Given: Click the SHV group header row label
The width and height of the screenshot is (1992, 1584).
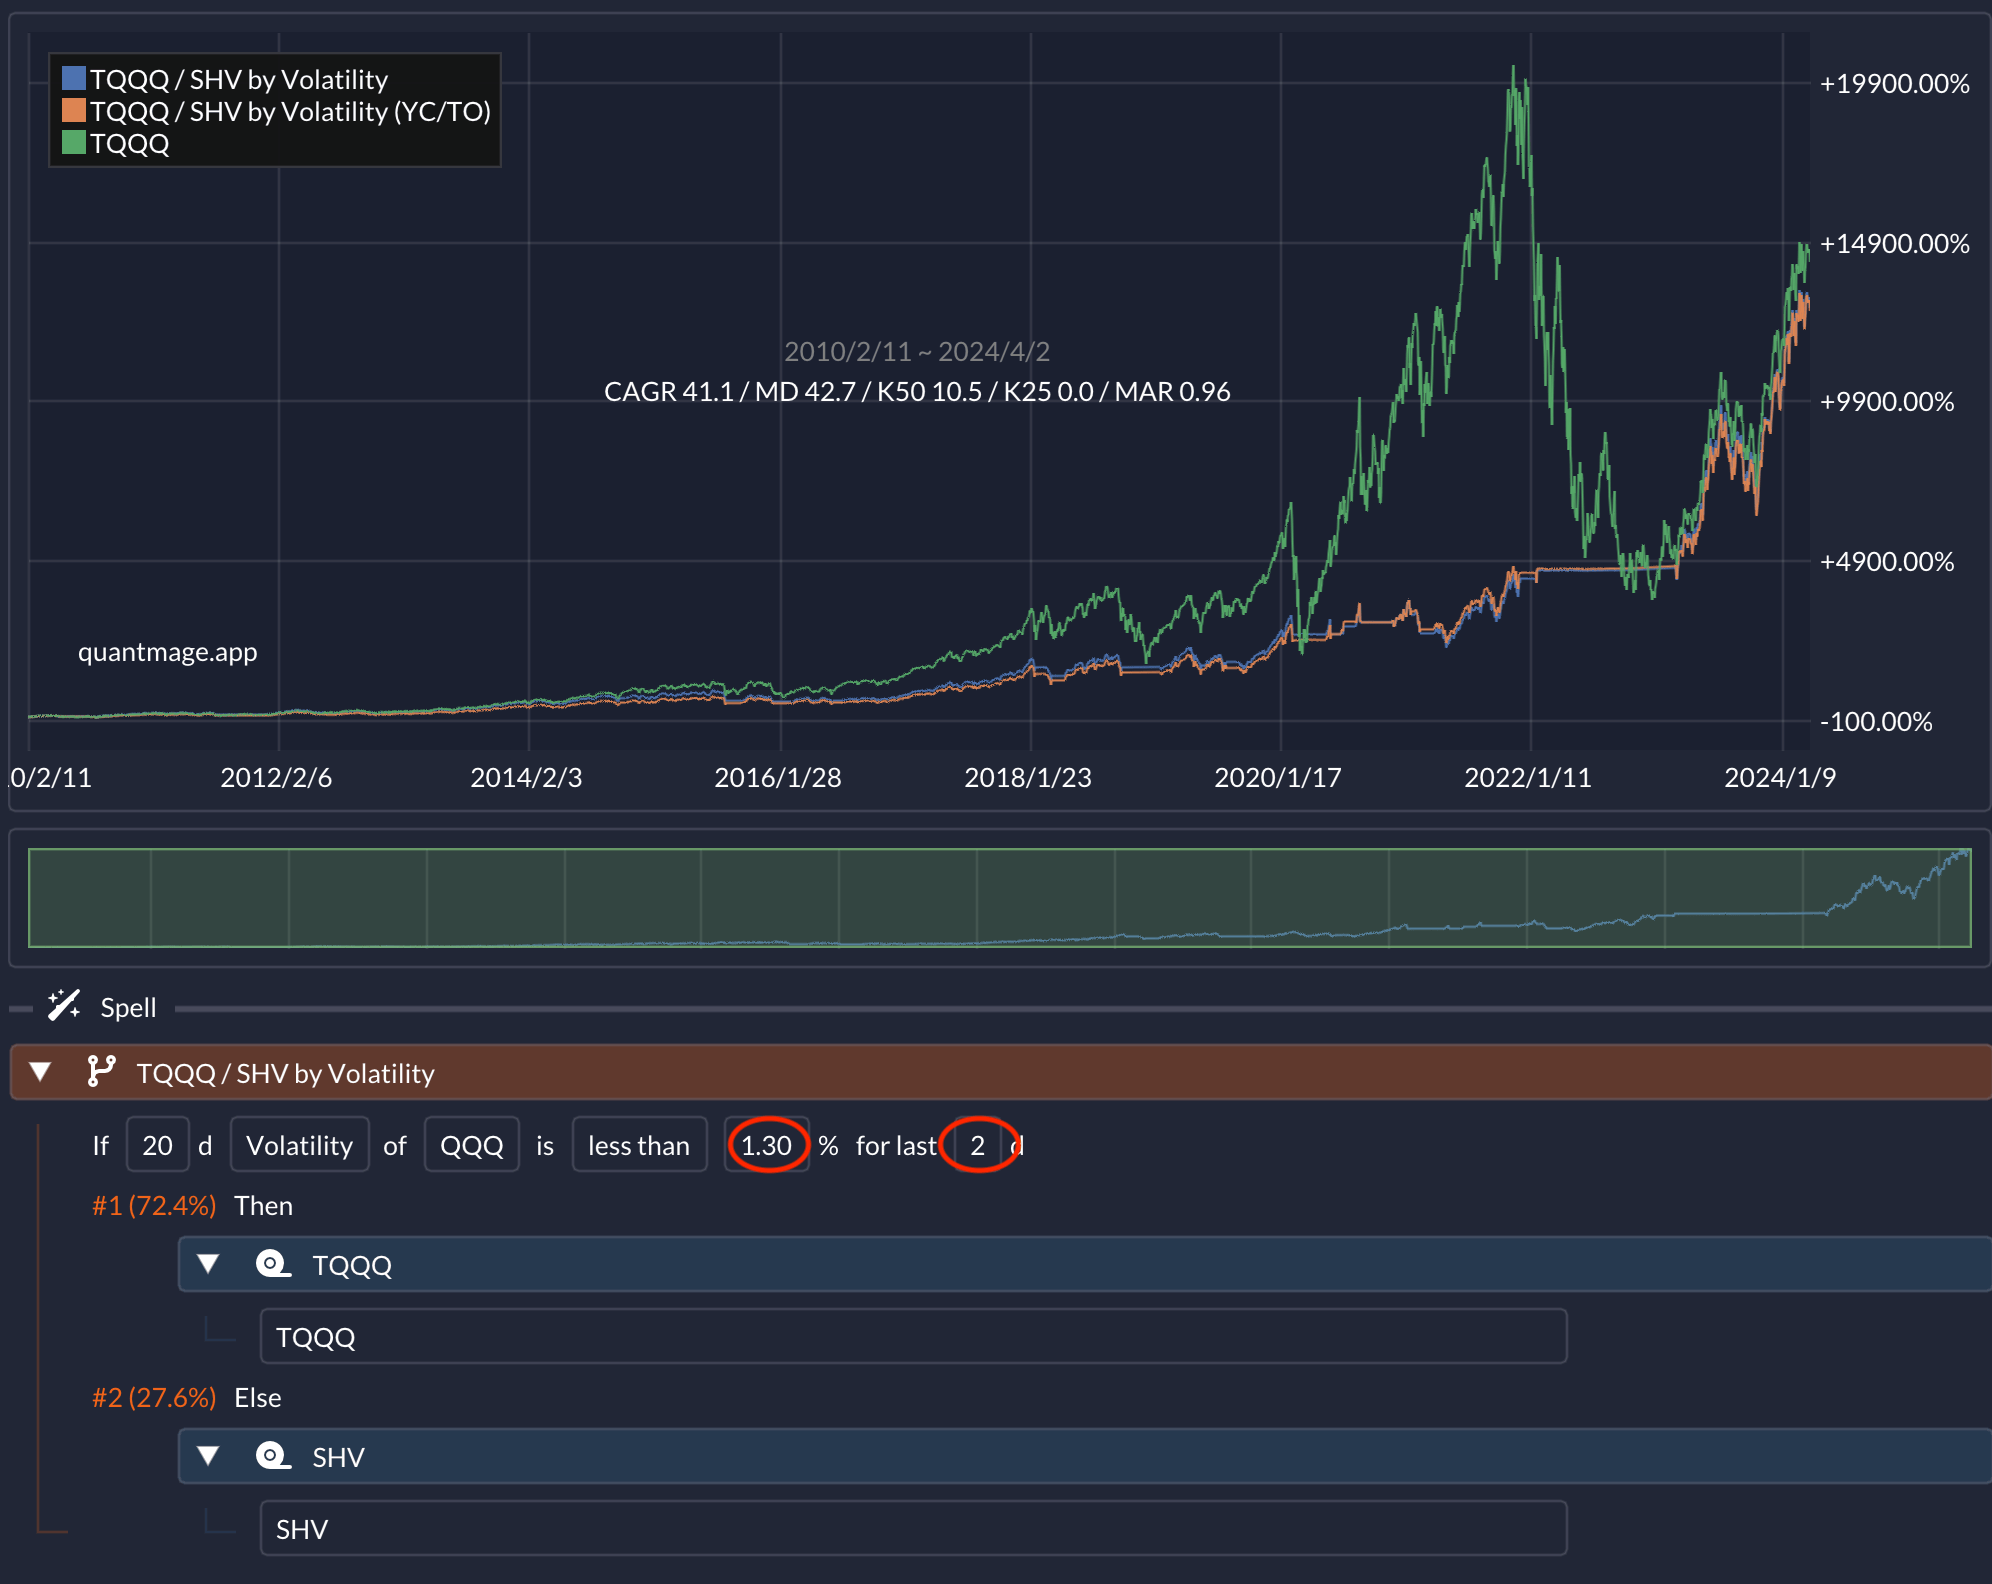Looking at the screenshot, I should tap(338, 1457).
